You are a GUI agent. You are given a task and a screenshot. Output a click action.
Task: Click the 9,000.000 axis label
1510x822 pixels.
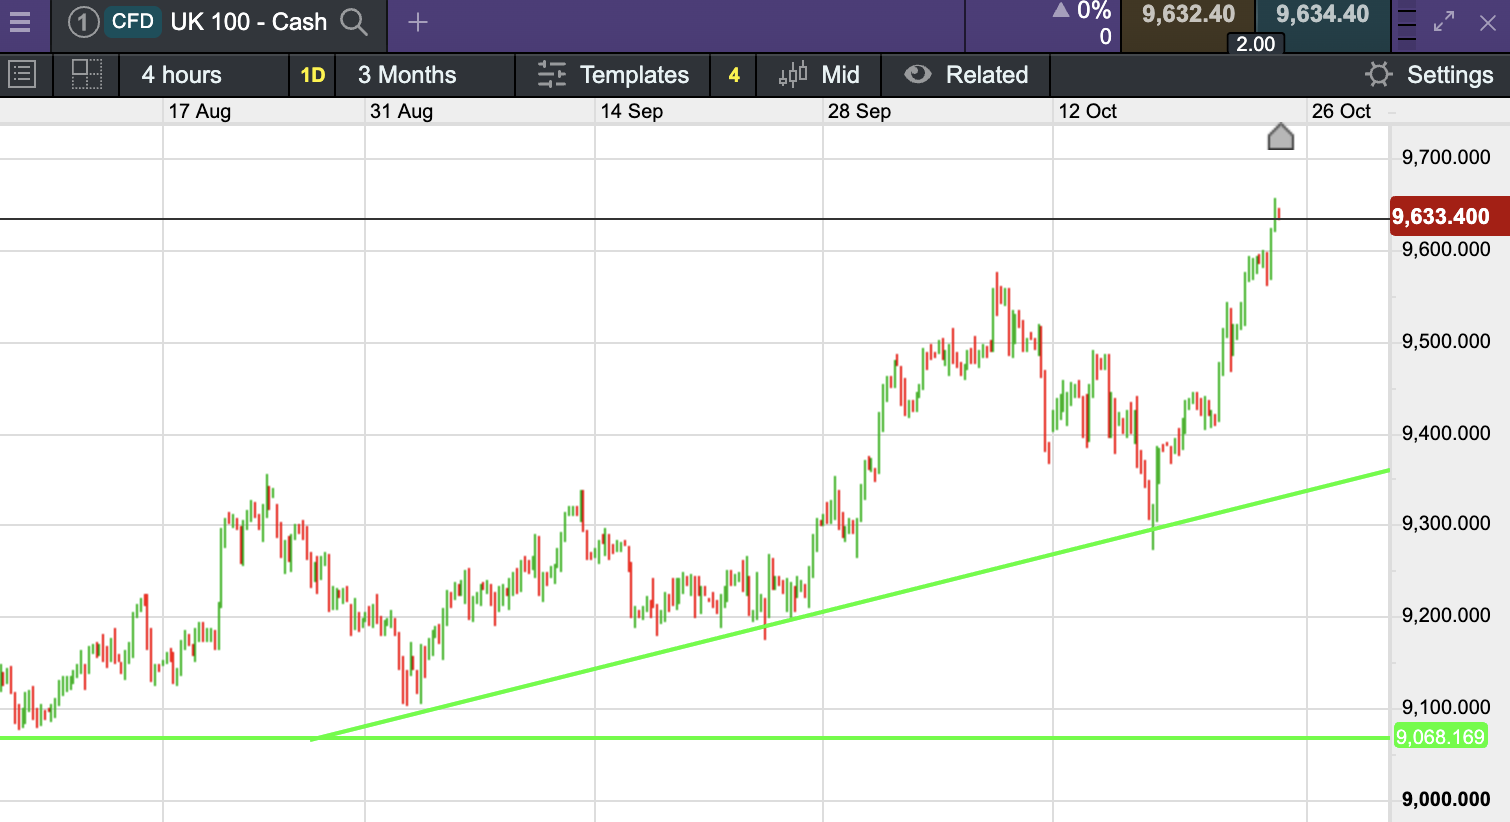1446,799
